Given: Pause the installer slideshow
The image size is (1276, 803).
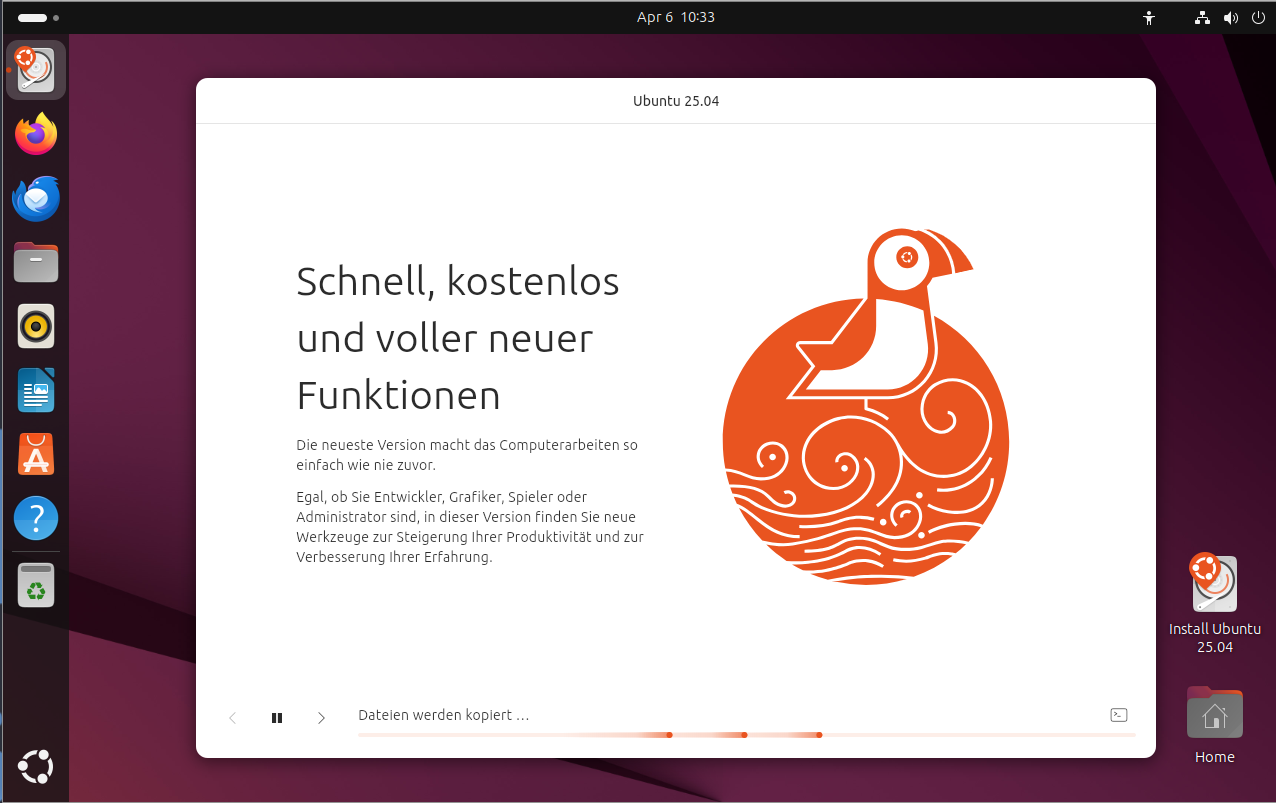Looking at the screenshot, I should (x=277, y=718).
